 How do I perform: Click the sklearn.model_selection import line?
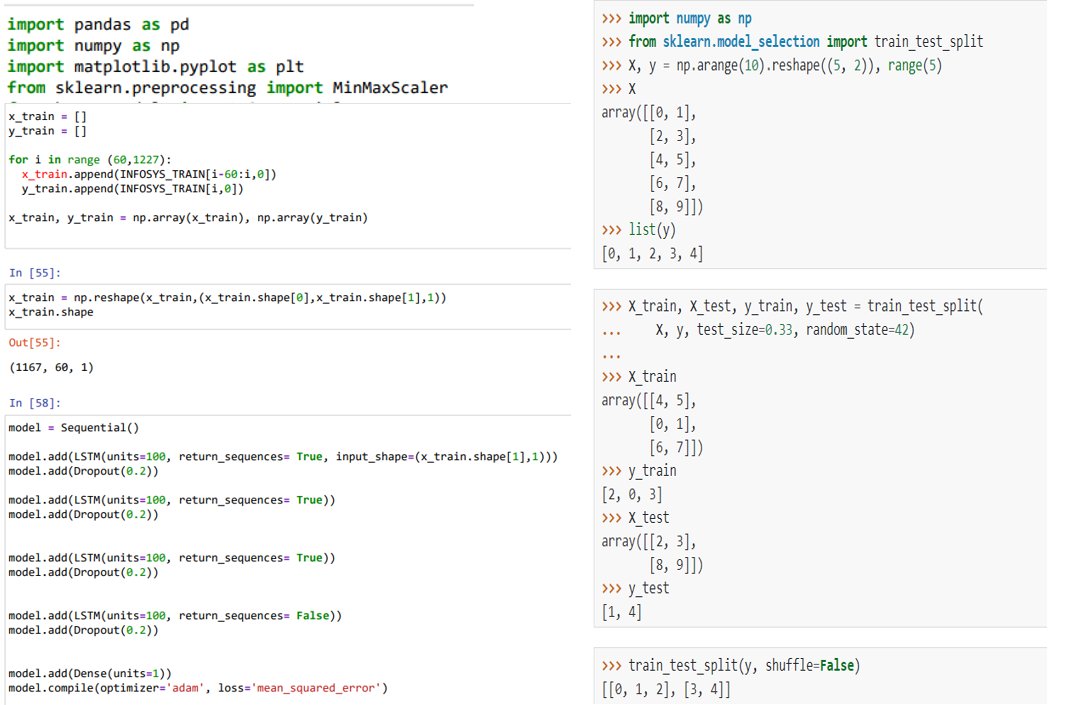(792, 42)
